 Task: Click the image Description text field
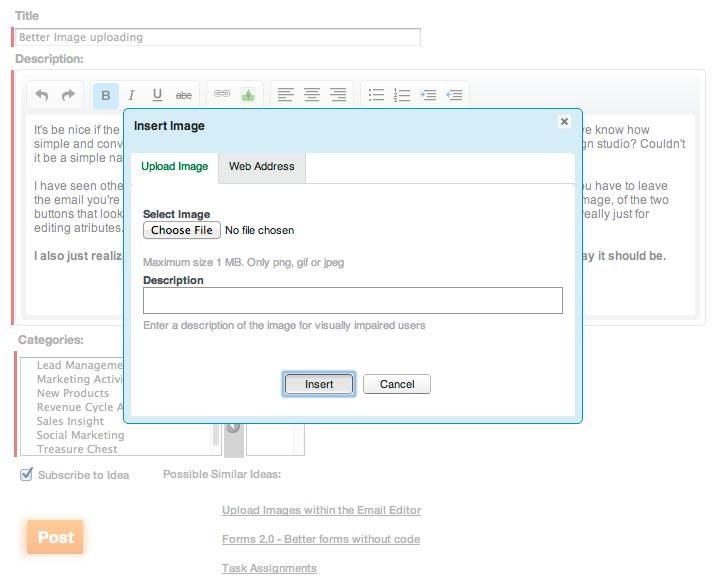pos(352,301)
